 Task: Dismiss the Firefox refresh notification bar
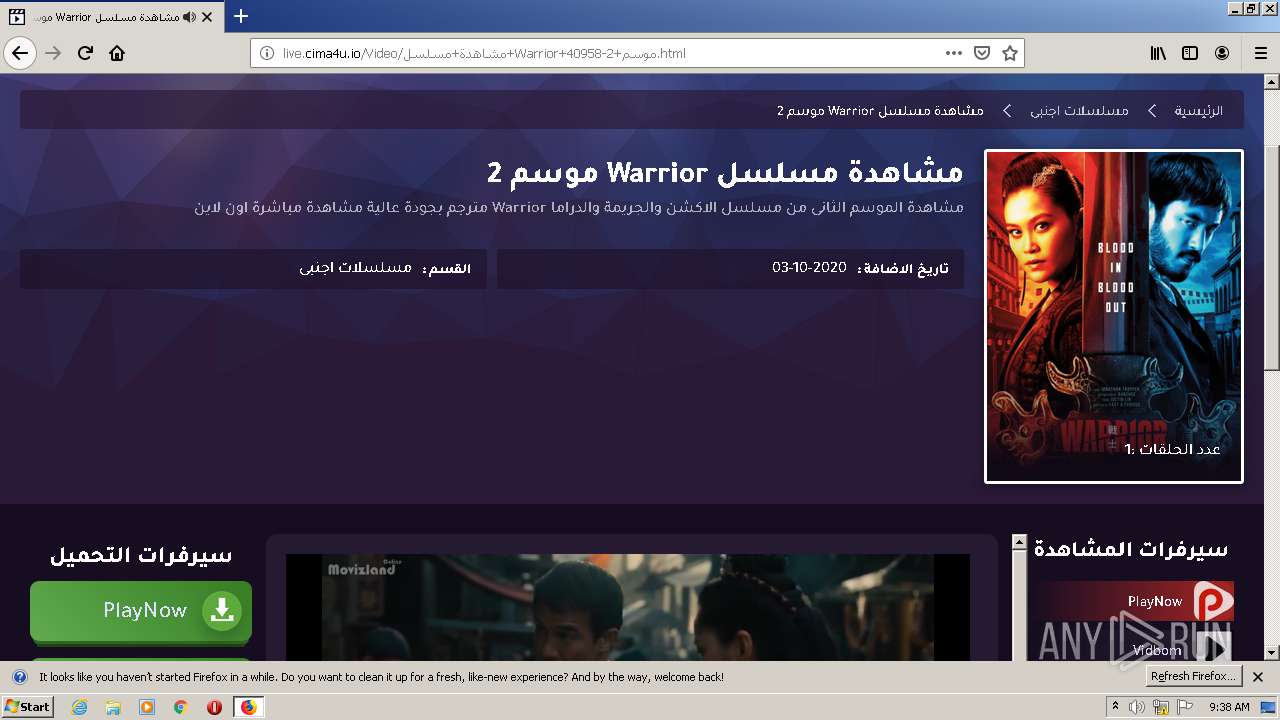[x=1258, y=677]
